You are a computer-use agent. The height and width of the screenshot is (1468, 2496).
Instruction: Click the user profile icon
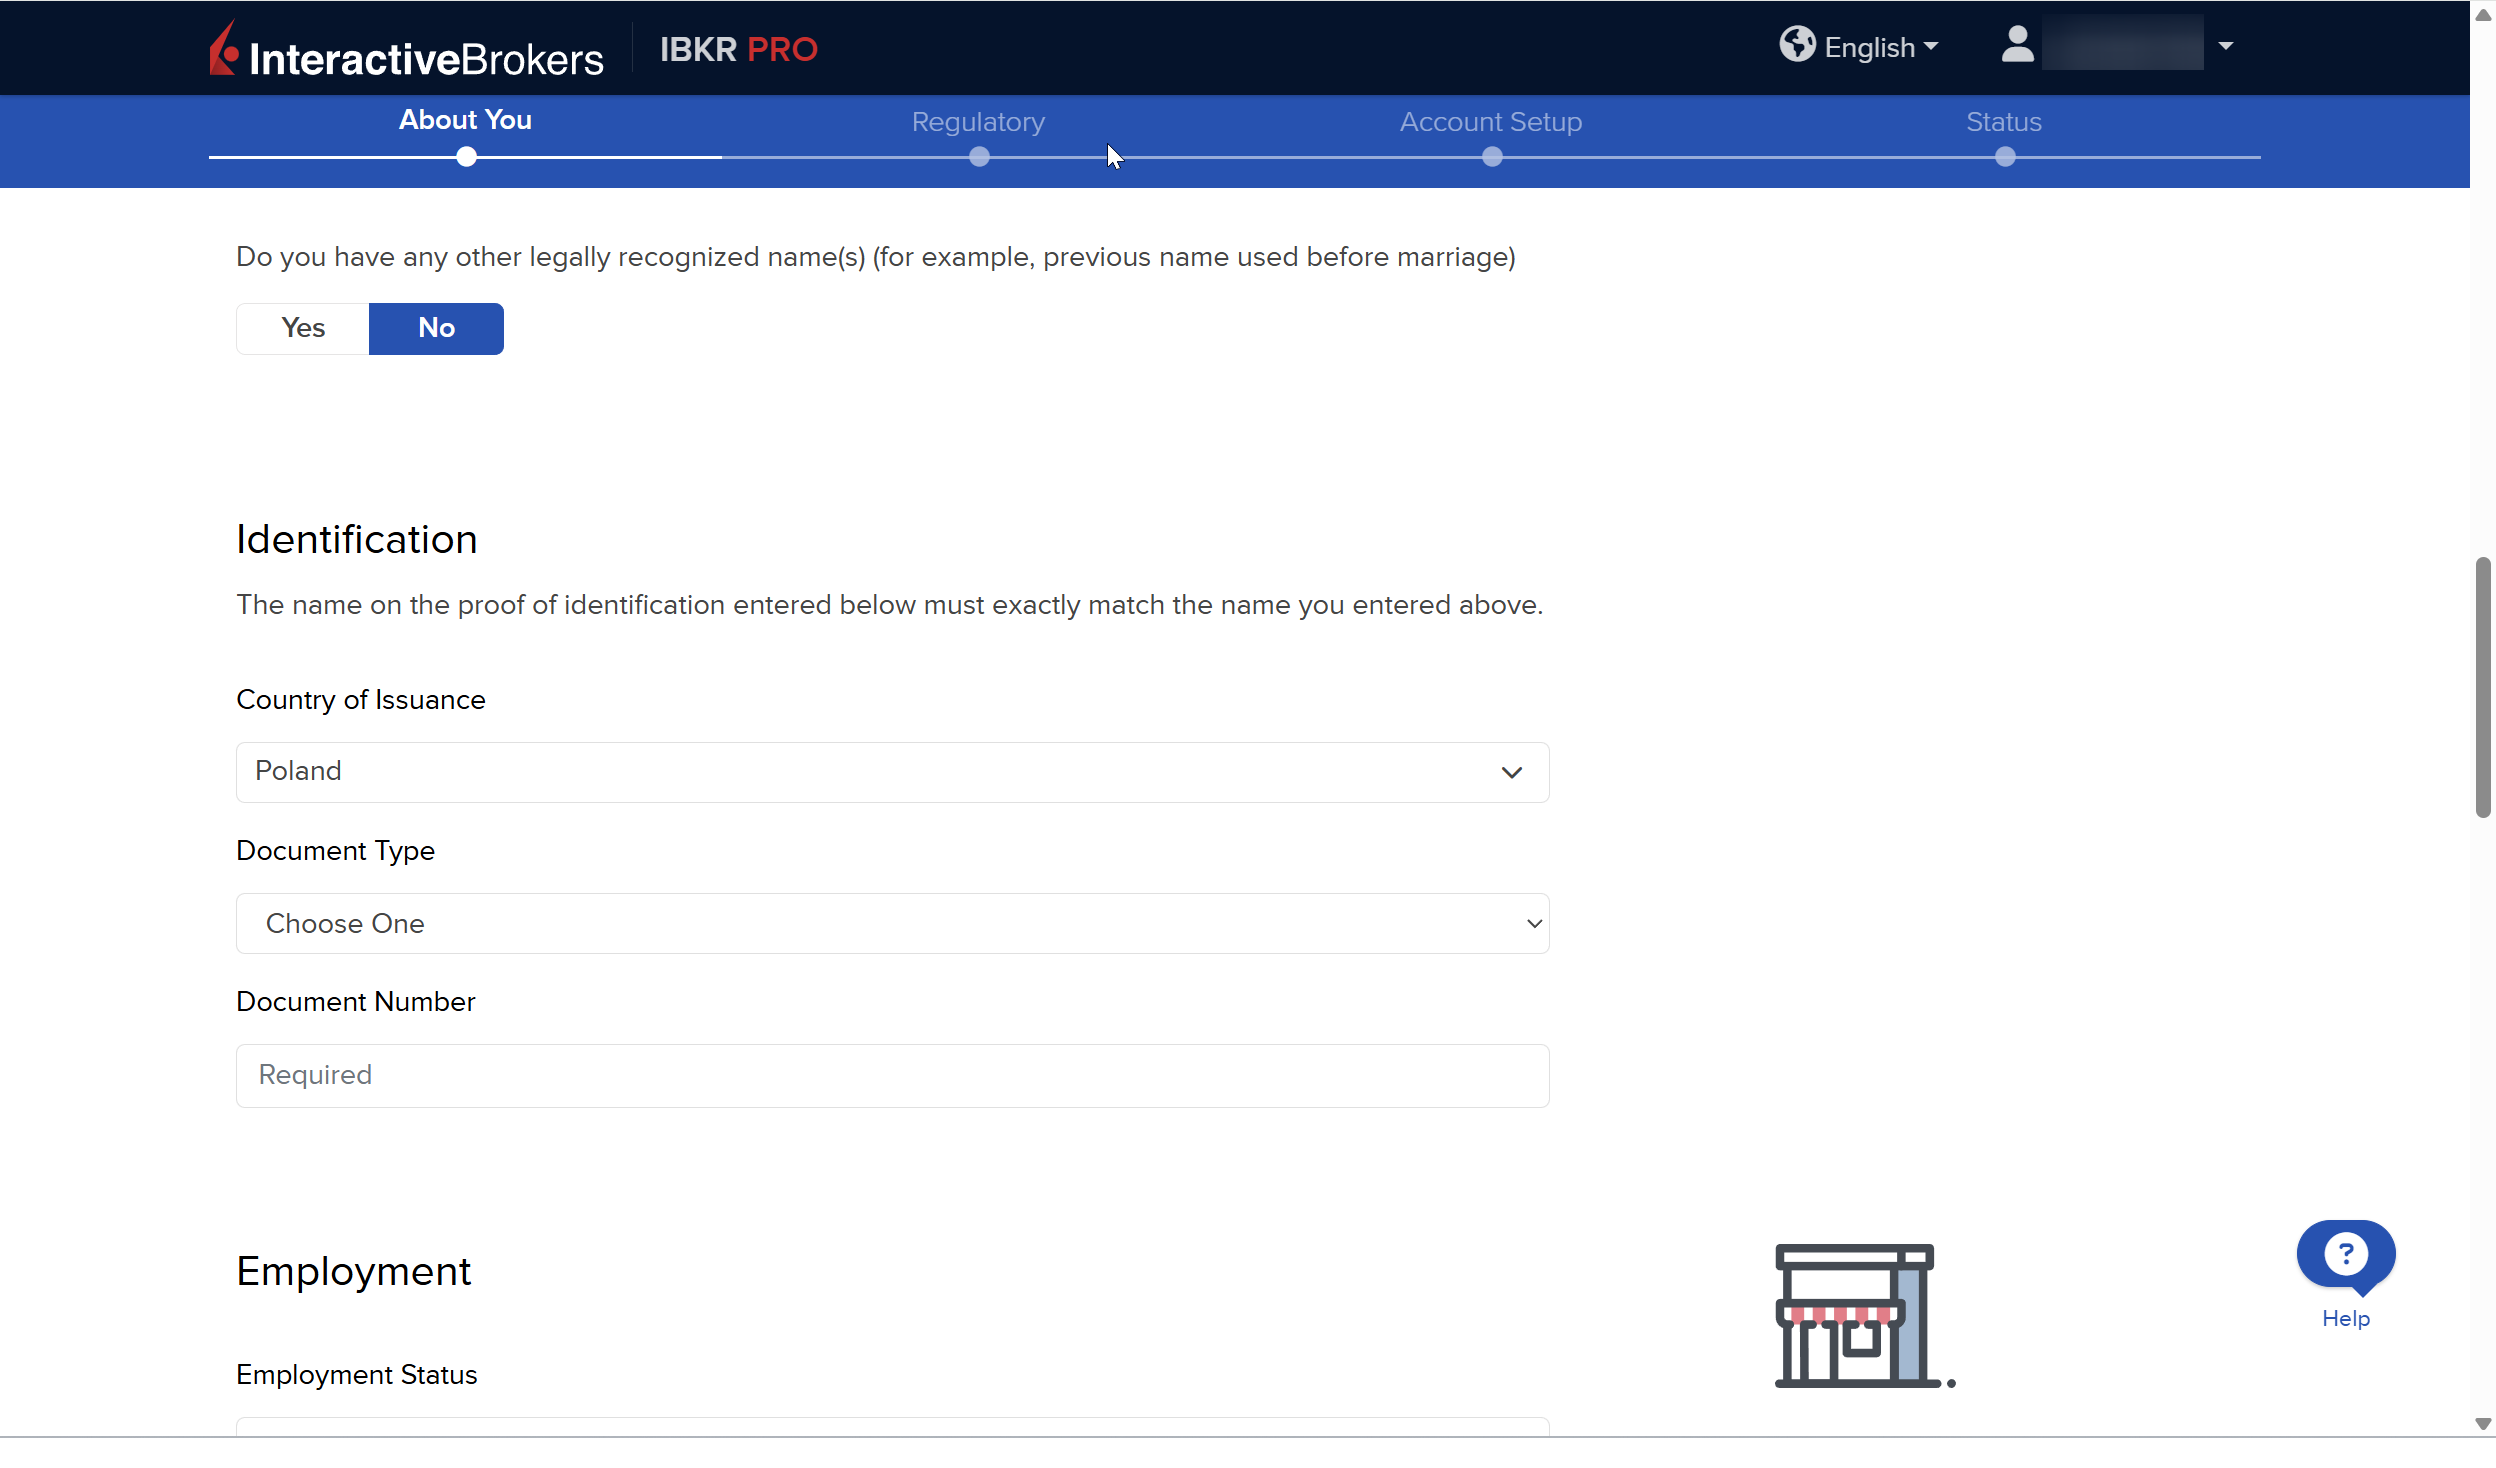[x=2017, y=45]
